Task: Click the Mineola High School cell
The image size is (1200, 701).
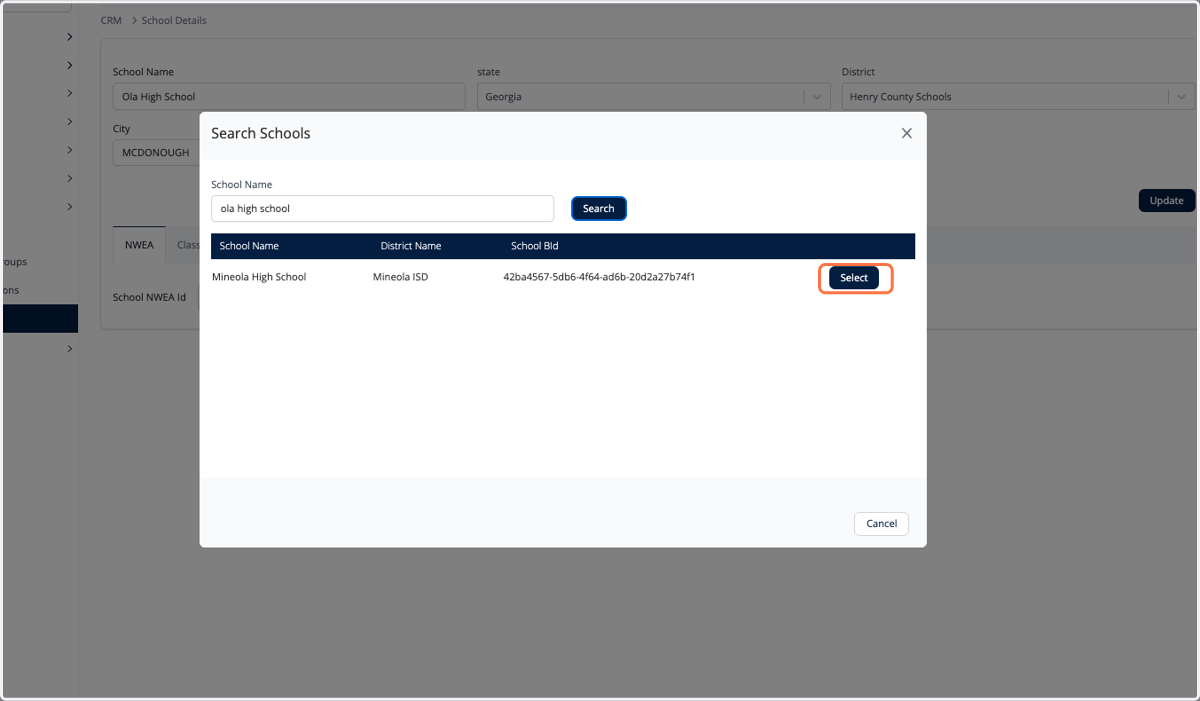Action: point(259,277)
